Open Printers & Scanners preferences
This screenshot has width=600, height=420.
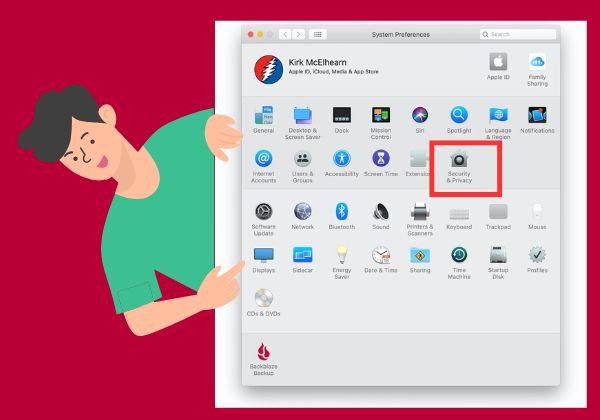(x=420, y=219)
